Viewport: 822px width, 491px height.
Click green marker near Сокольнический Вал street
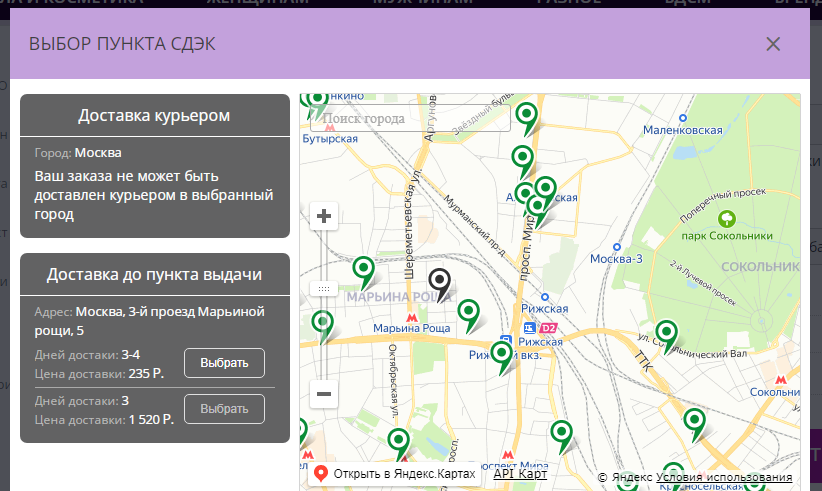(666, 332)
